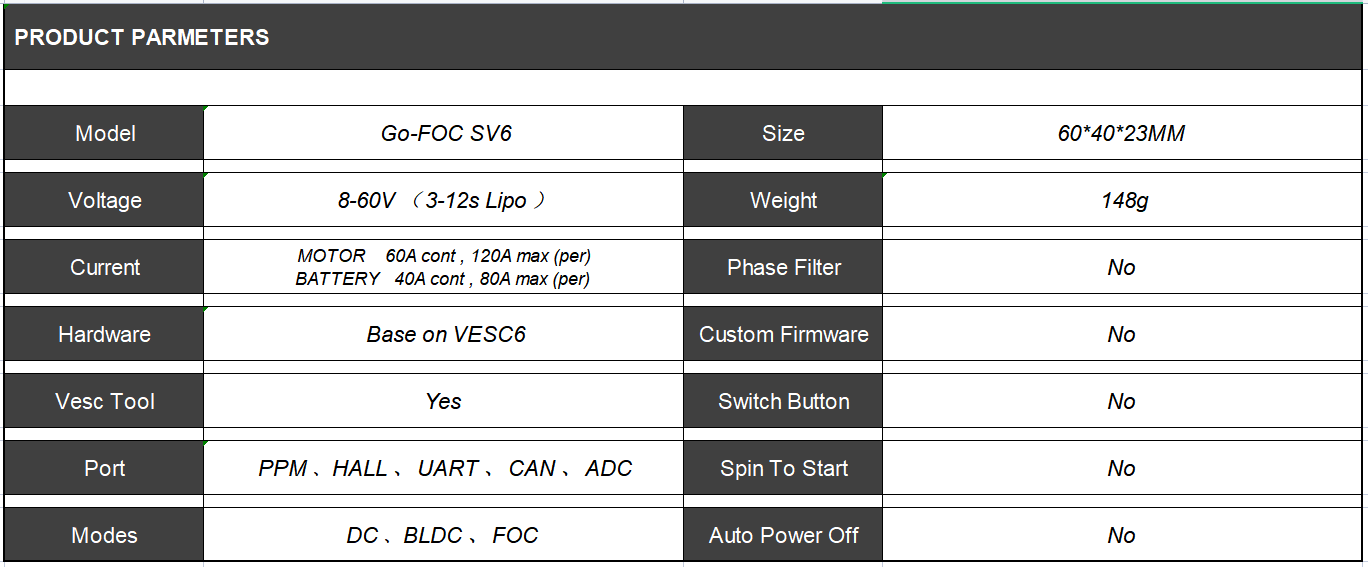The image size is (1368, 567).
Task: Select the MOTOR and BATTERY current cell
Action: [x=443, y=268]
